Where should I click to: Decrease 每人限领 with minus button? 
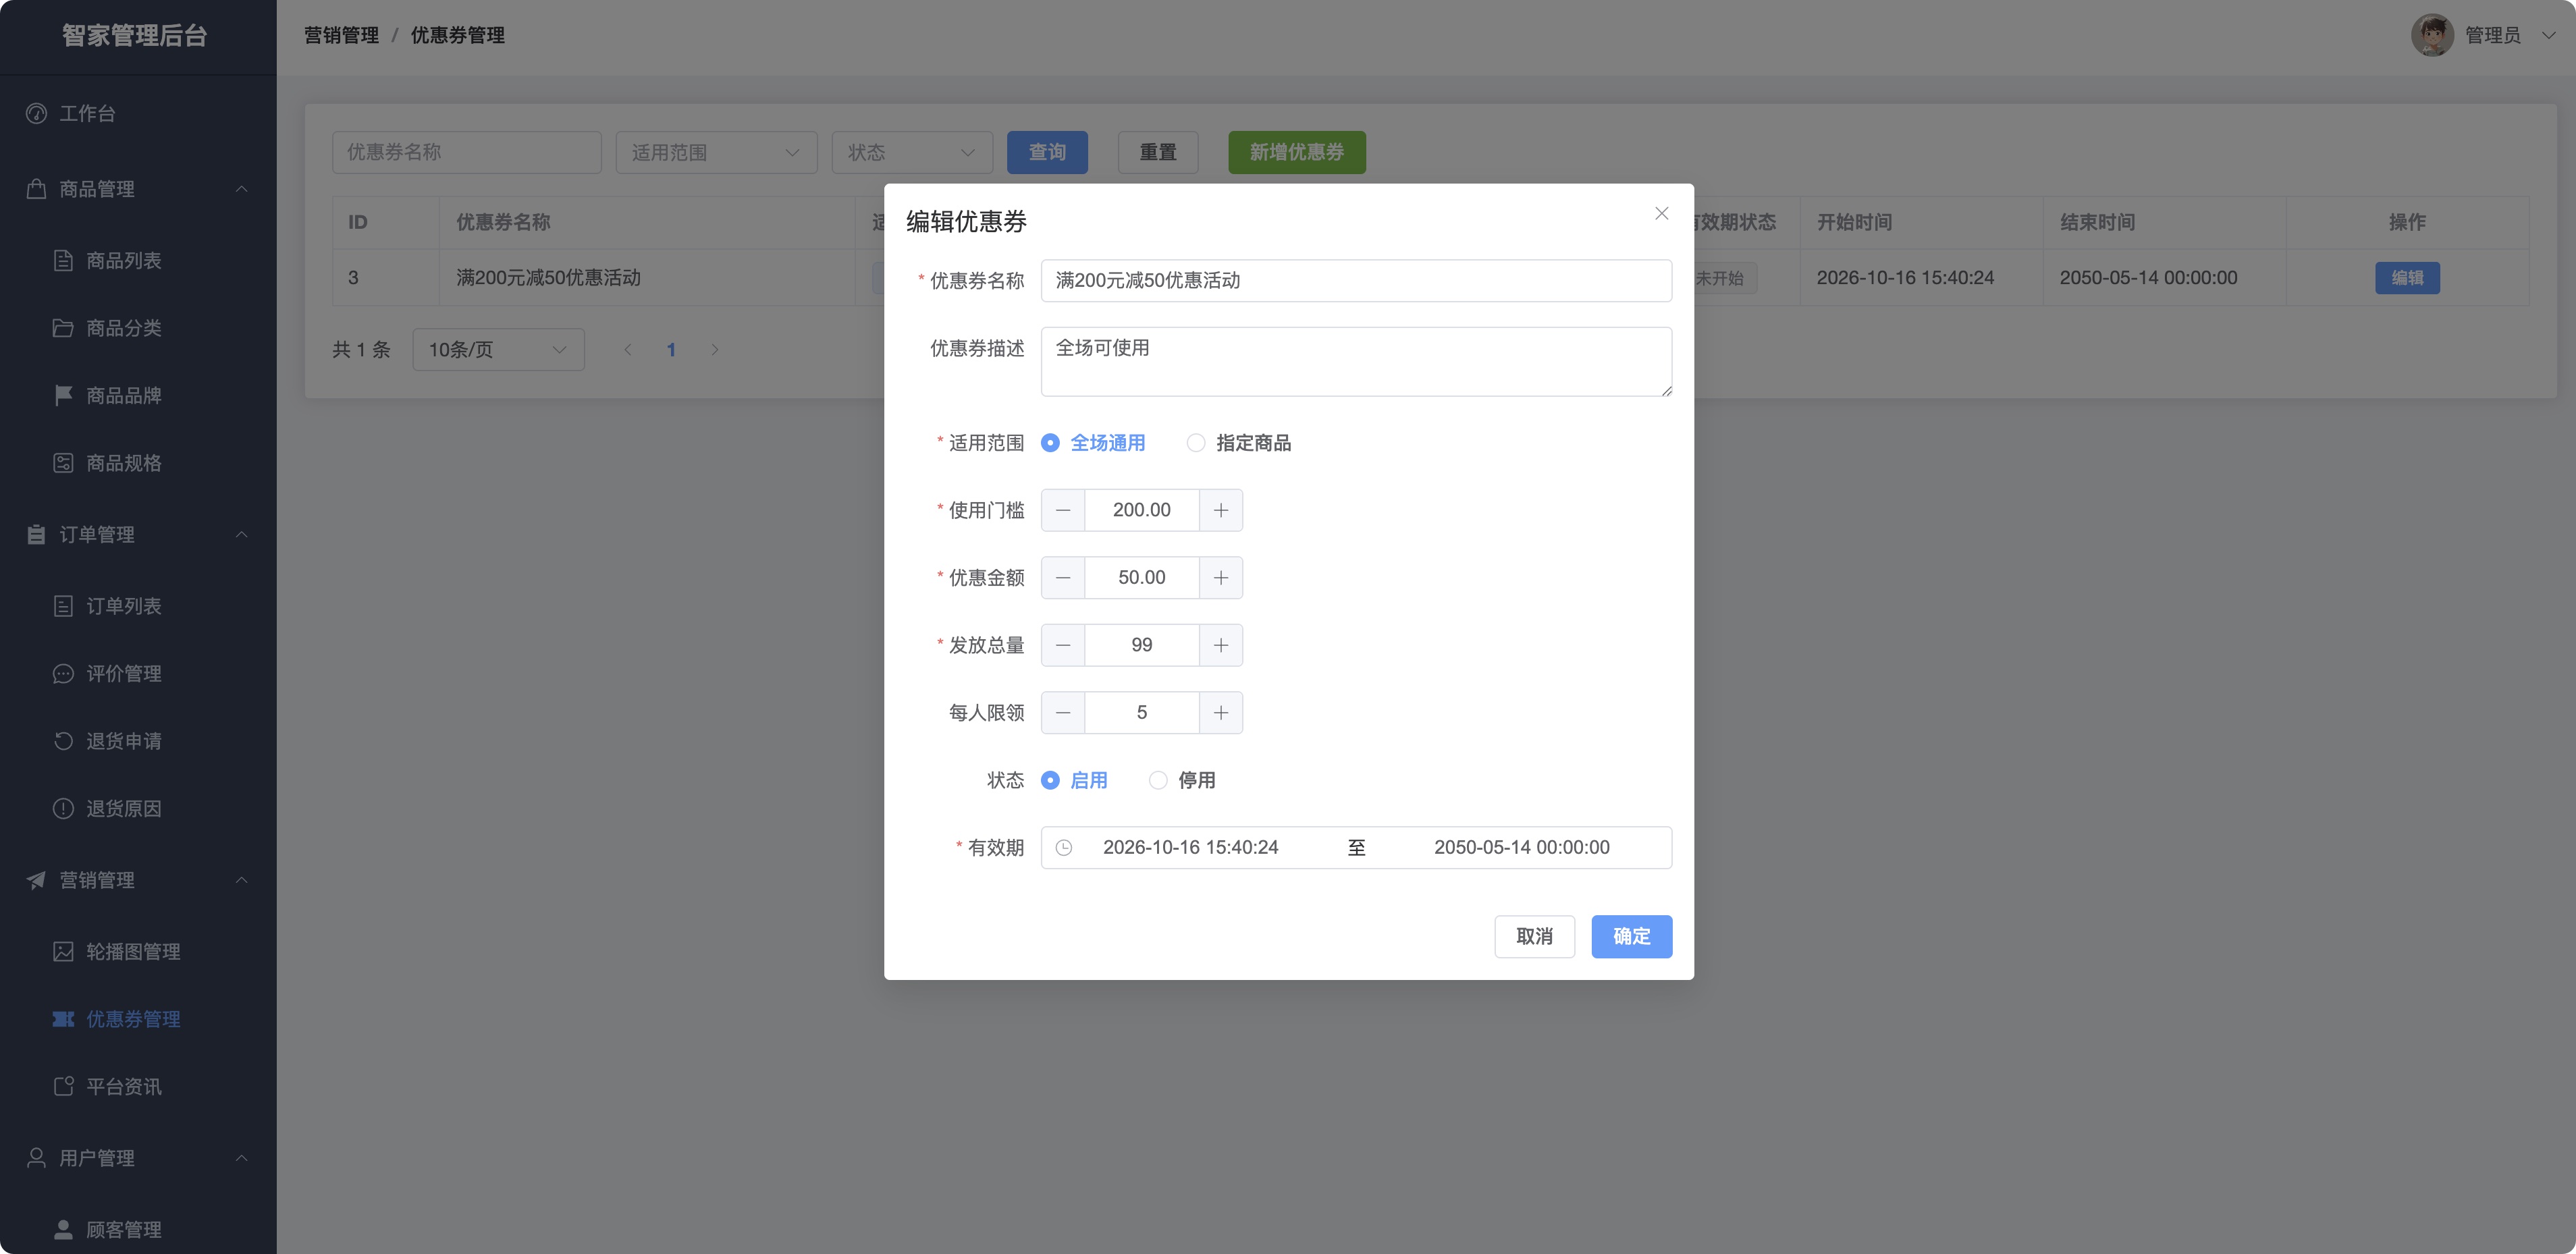coord(1063,713)
